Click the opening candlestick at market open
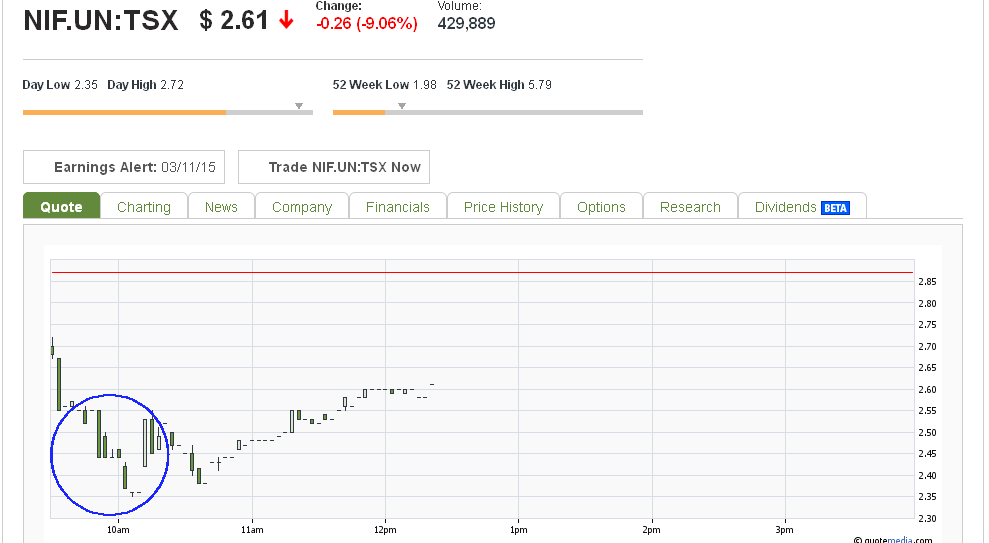 [52, 349]
